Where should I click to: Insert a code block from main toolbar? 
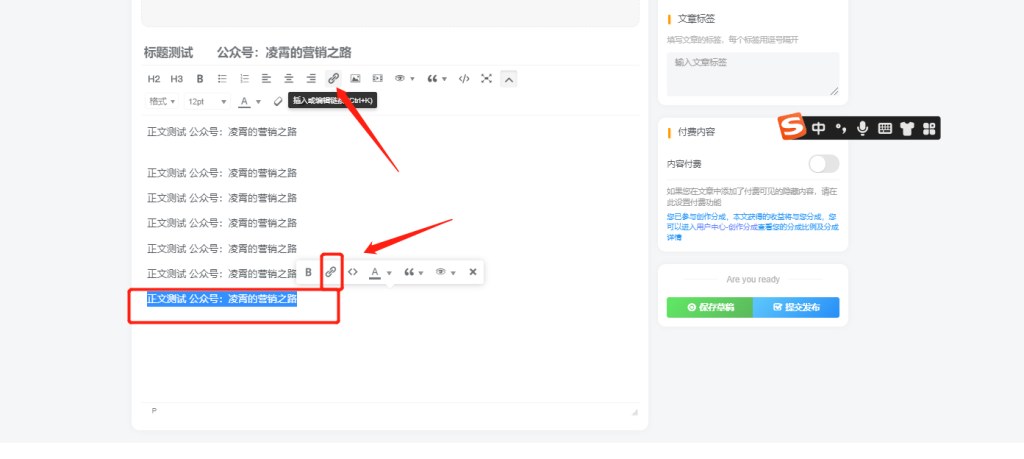point(464,79)
